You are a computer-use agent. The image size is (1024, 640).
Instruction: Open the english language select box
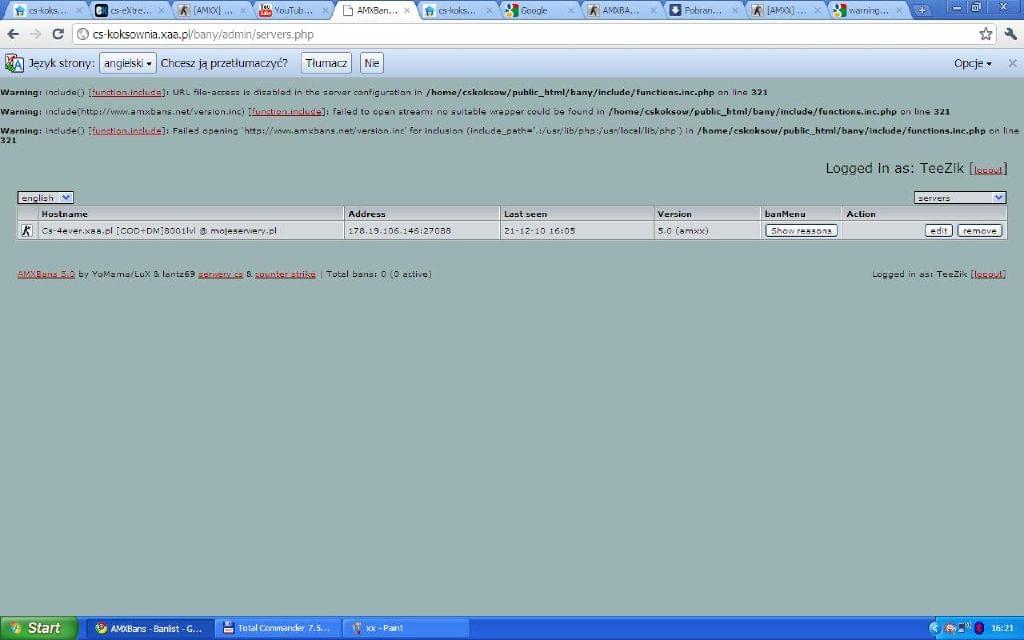point(46,197)
